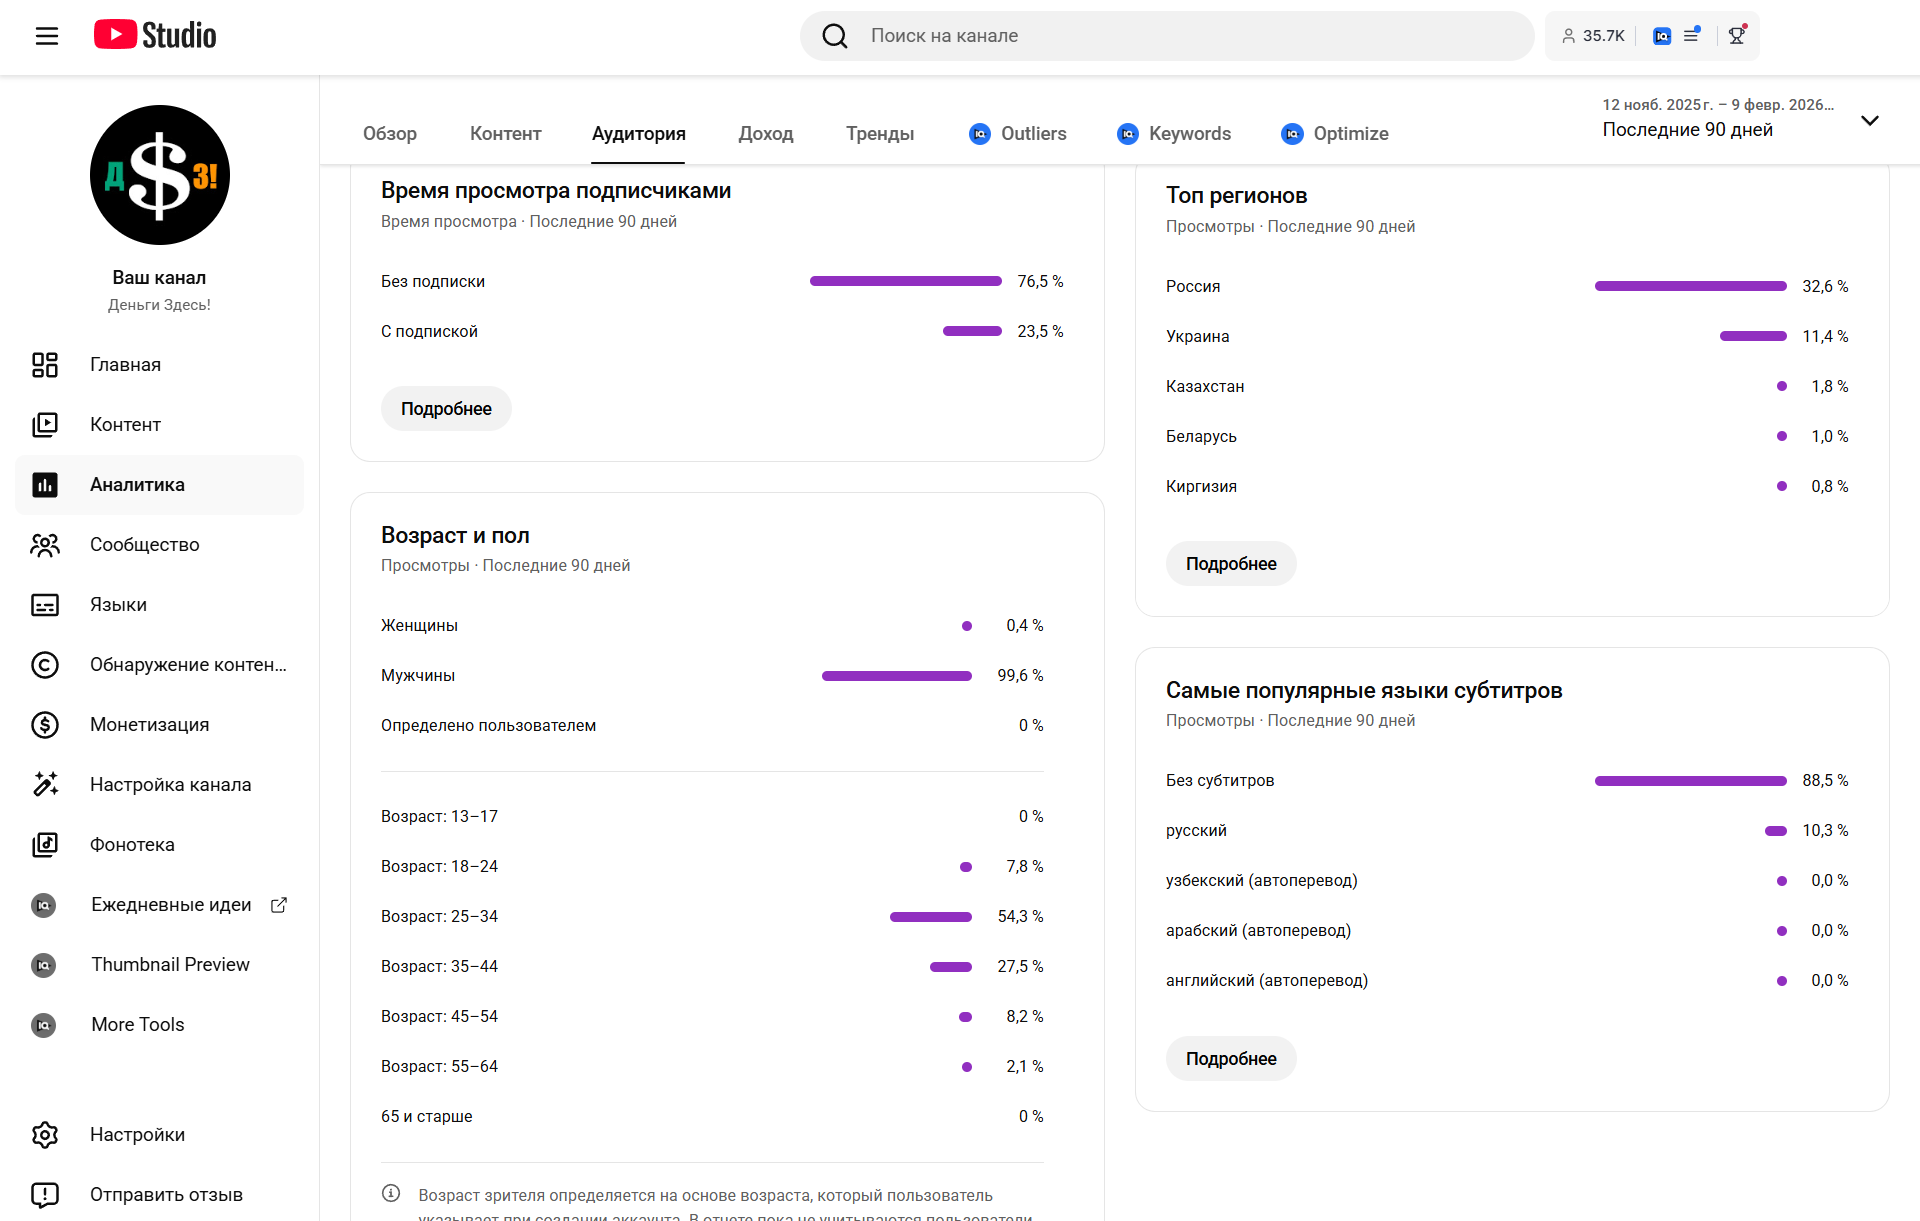The width and height of the screenshot is (1920, 1221).
Task: Open the Сообщество community section
Action: click(144, 545)
